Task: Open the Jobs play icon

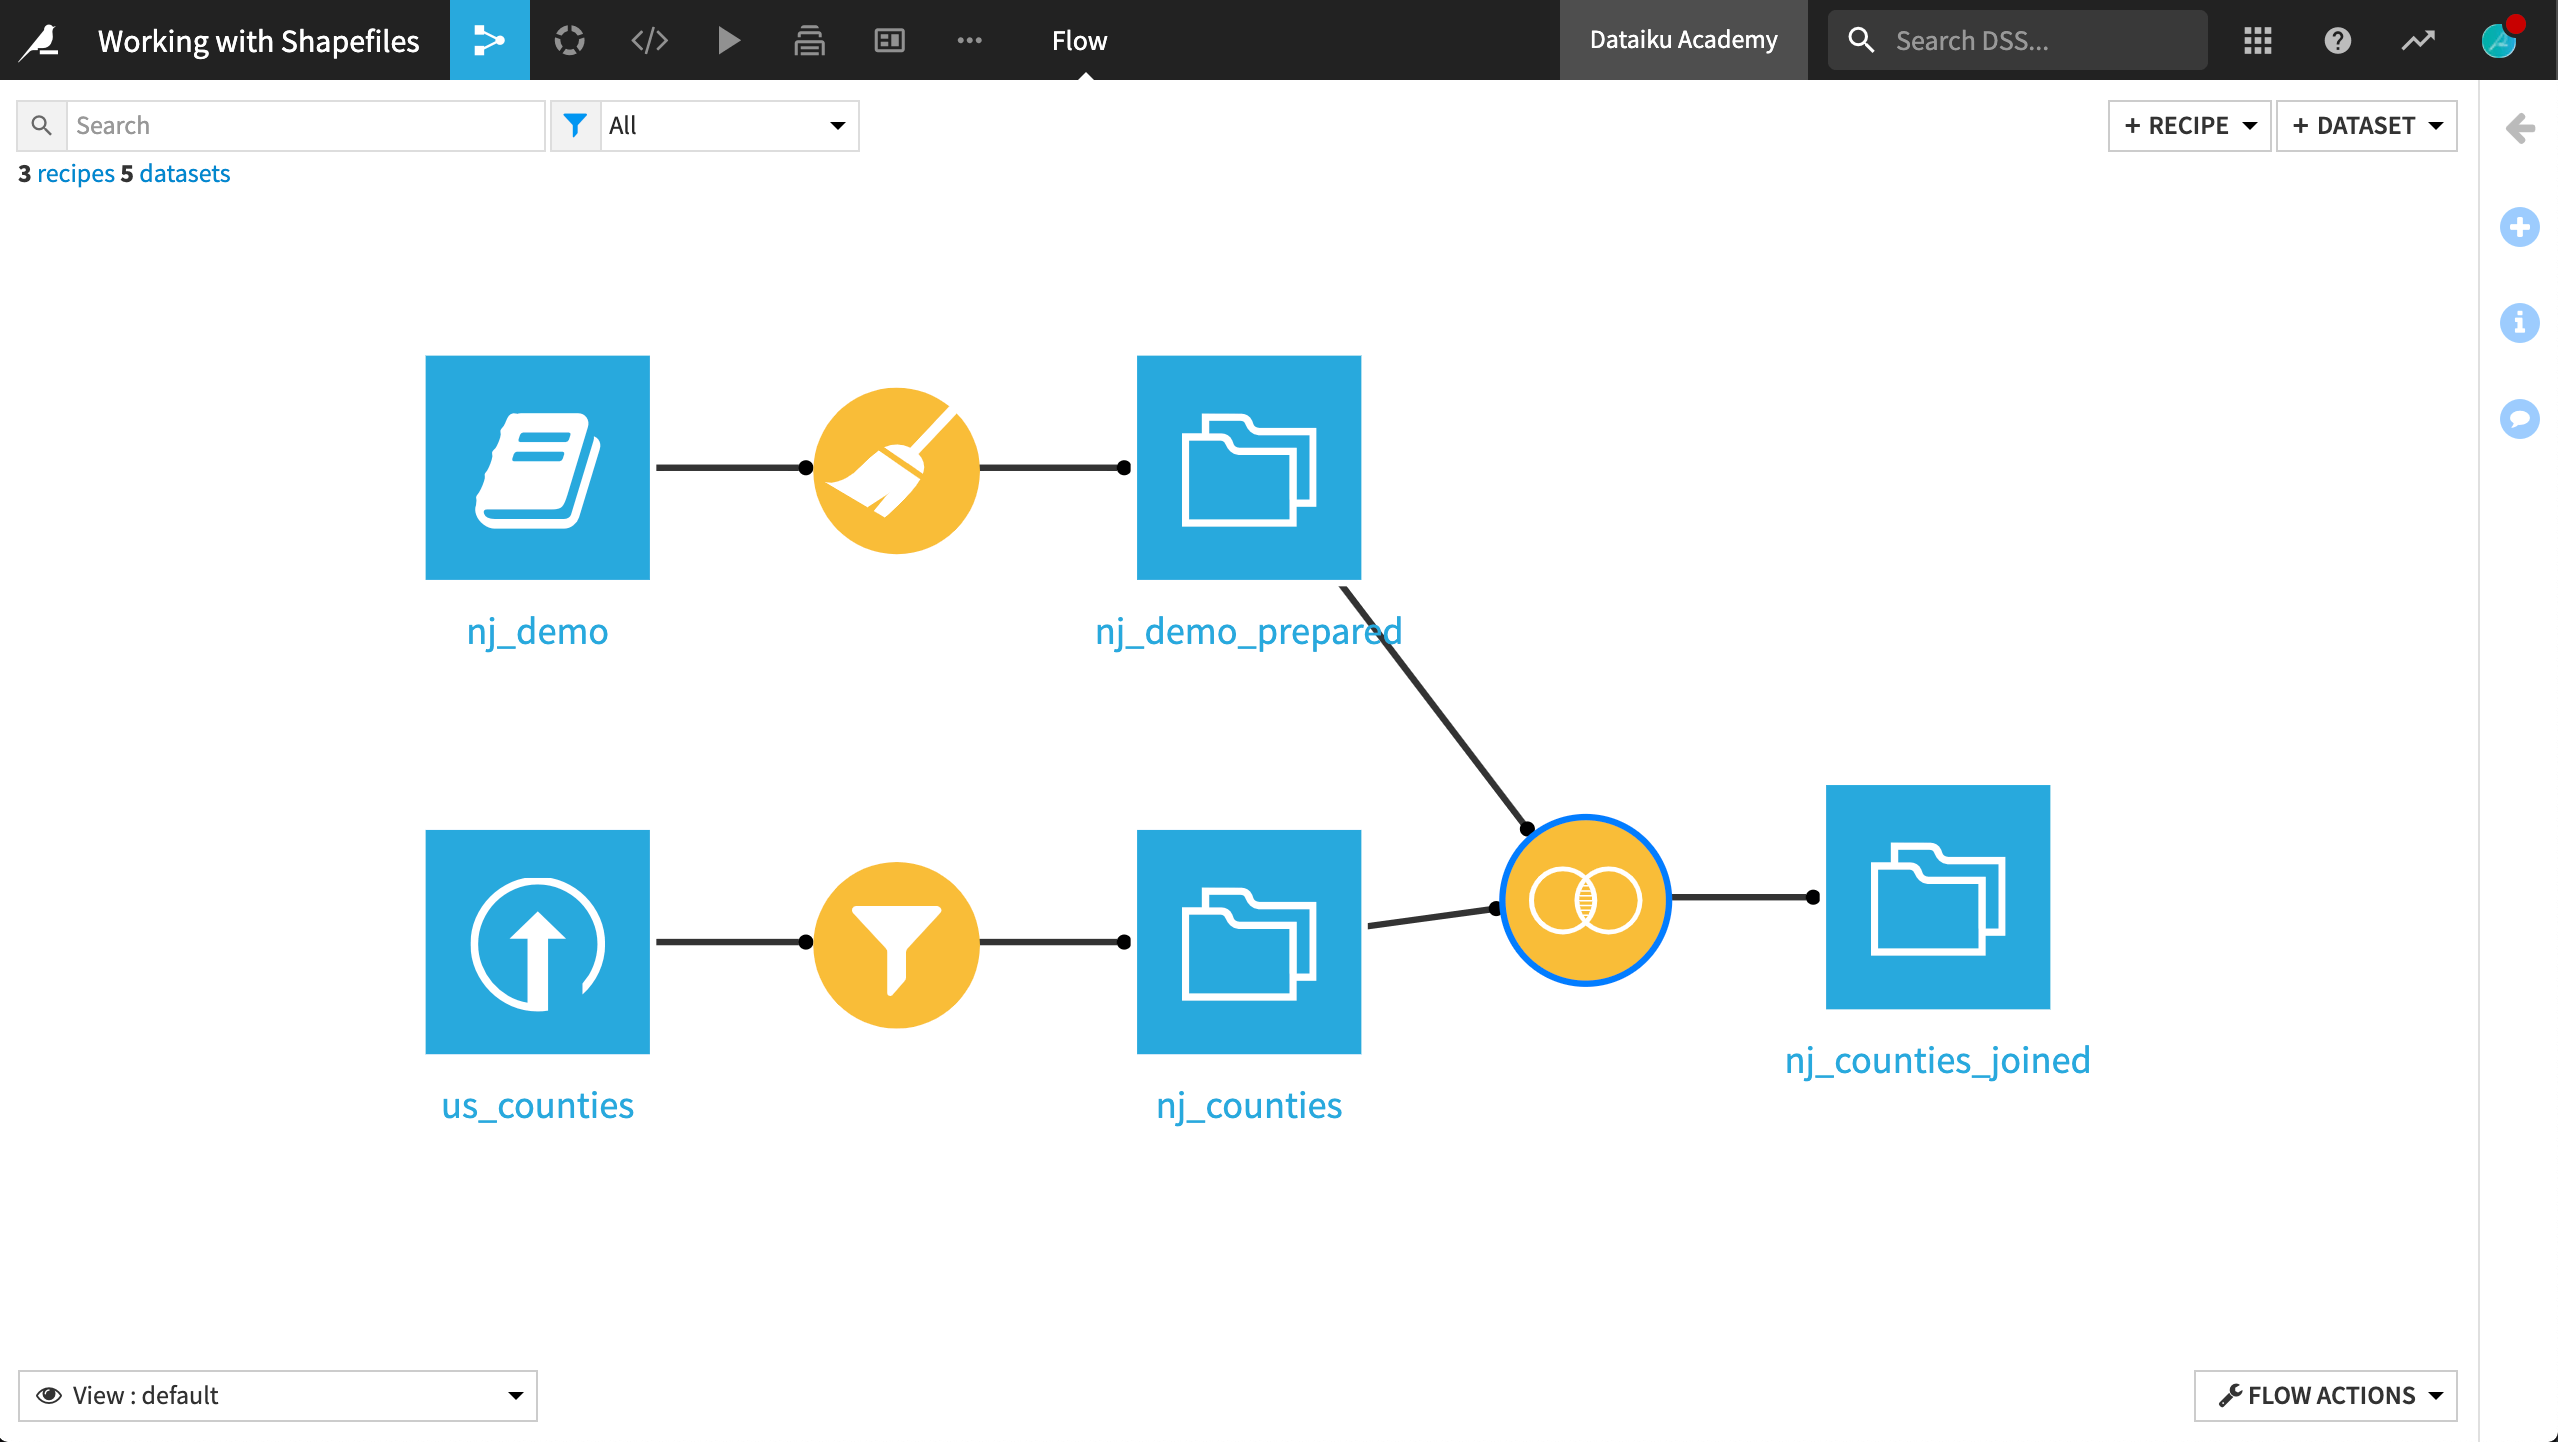Action: 729,40
